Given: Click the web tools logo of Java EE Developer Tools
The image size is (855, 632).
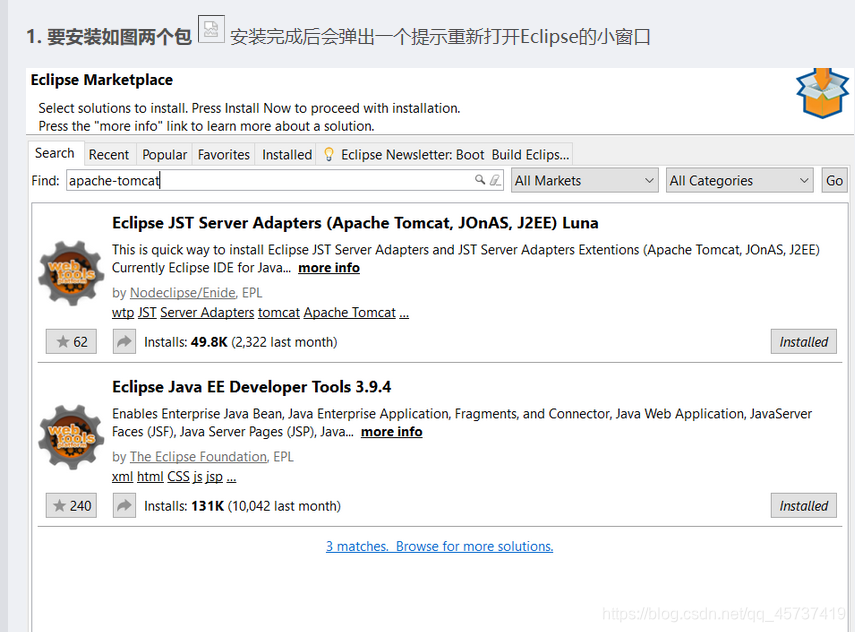Looking at the screenshot, I should [x=71, y=437].
